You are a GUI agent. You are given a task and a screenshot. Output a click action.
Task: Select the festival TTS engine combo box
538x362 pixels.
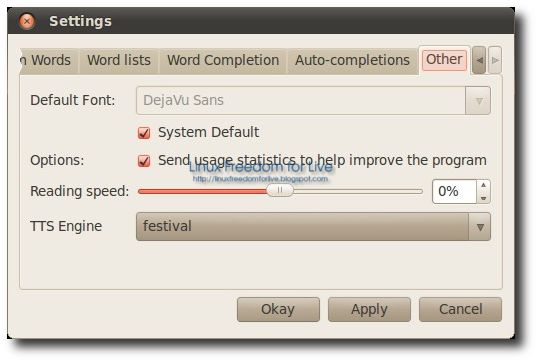pos(313,226)
